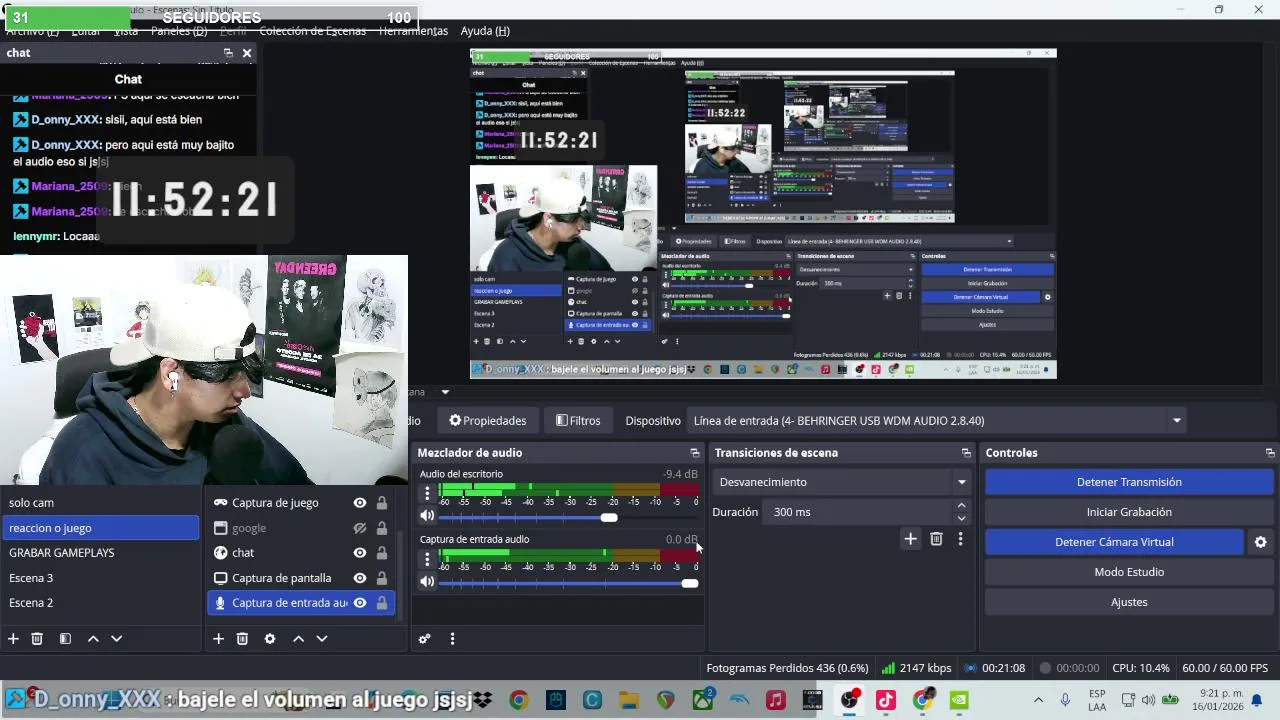Add a scene transition with plus icon
1280x720 pixels.
pos(910,539)
